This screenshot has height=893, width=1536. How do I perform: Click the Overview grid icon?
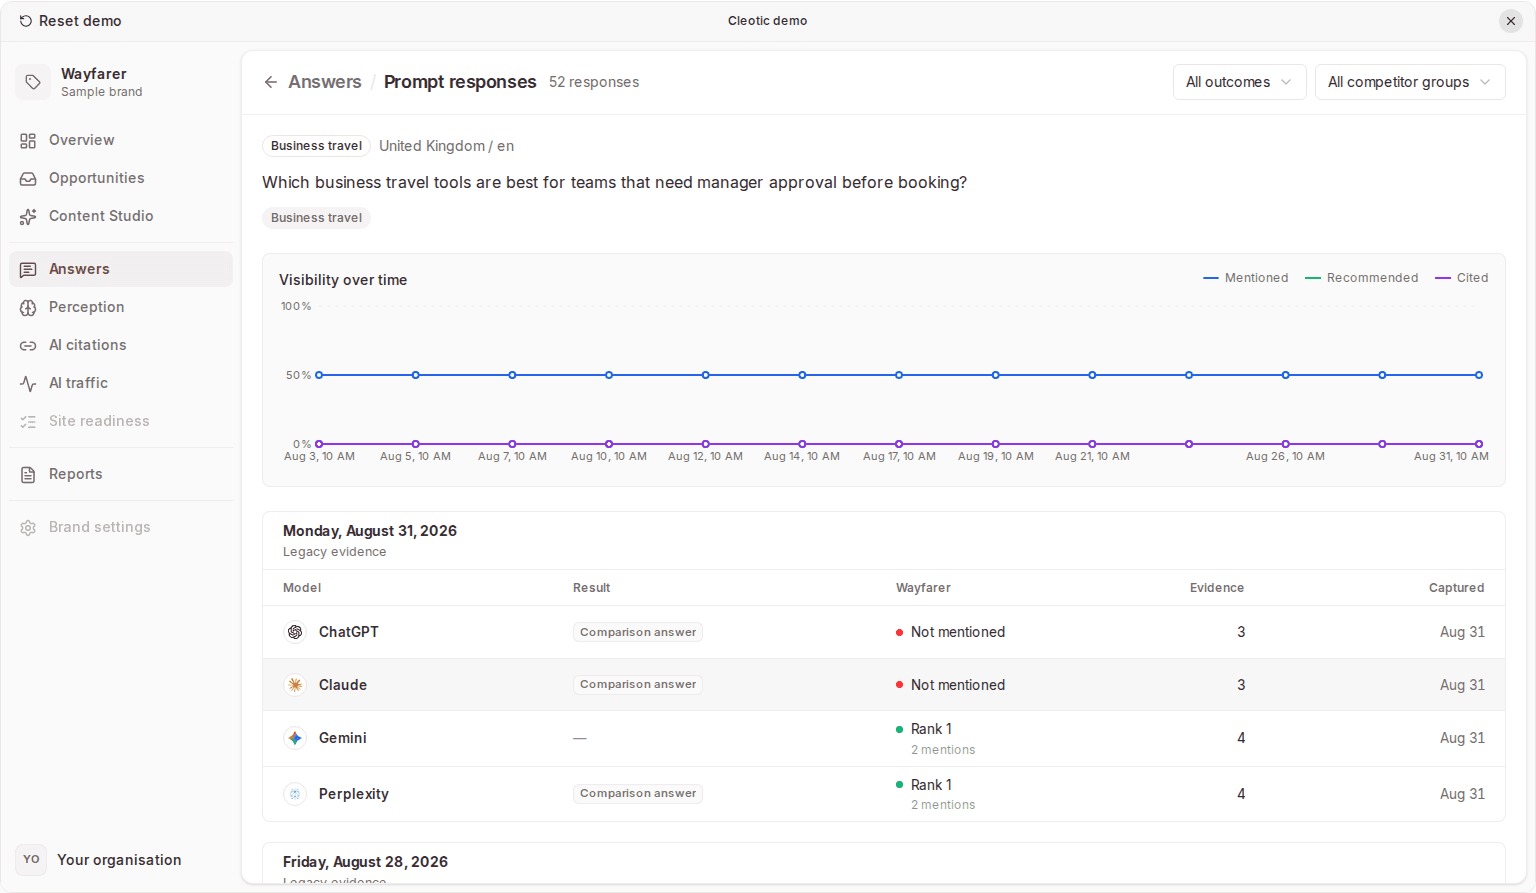click(28, 141)
